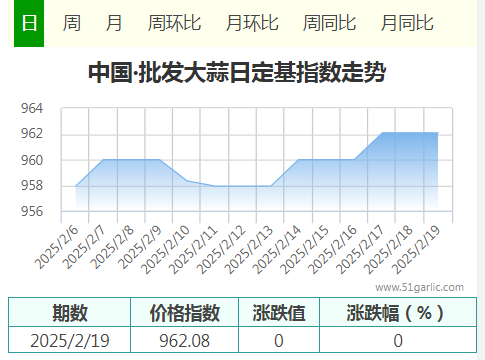Click the 2025/2/19 table date cell
The width and height of the screenshot is (485, 360).
pyautogui.click(x=70, y=341)
